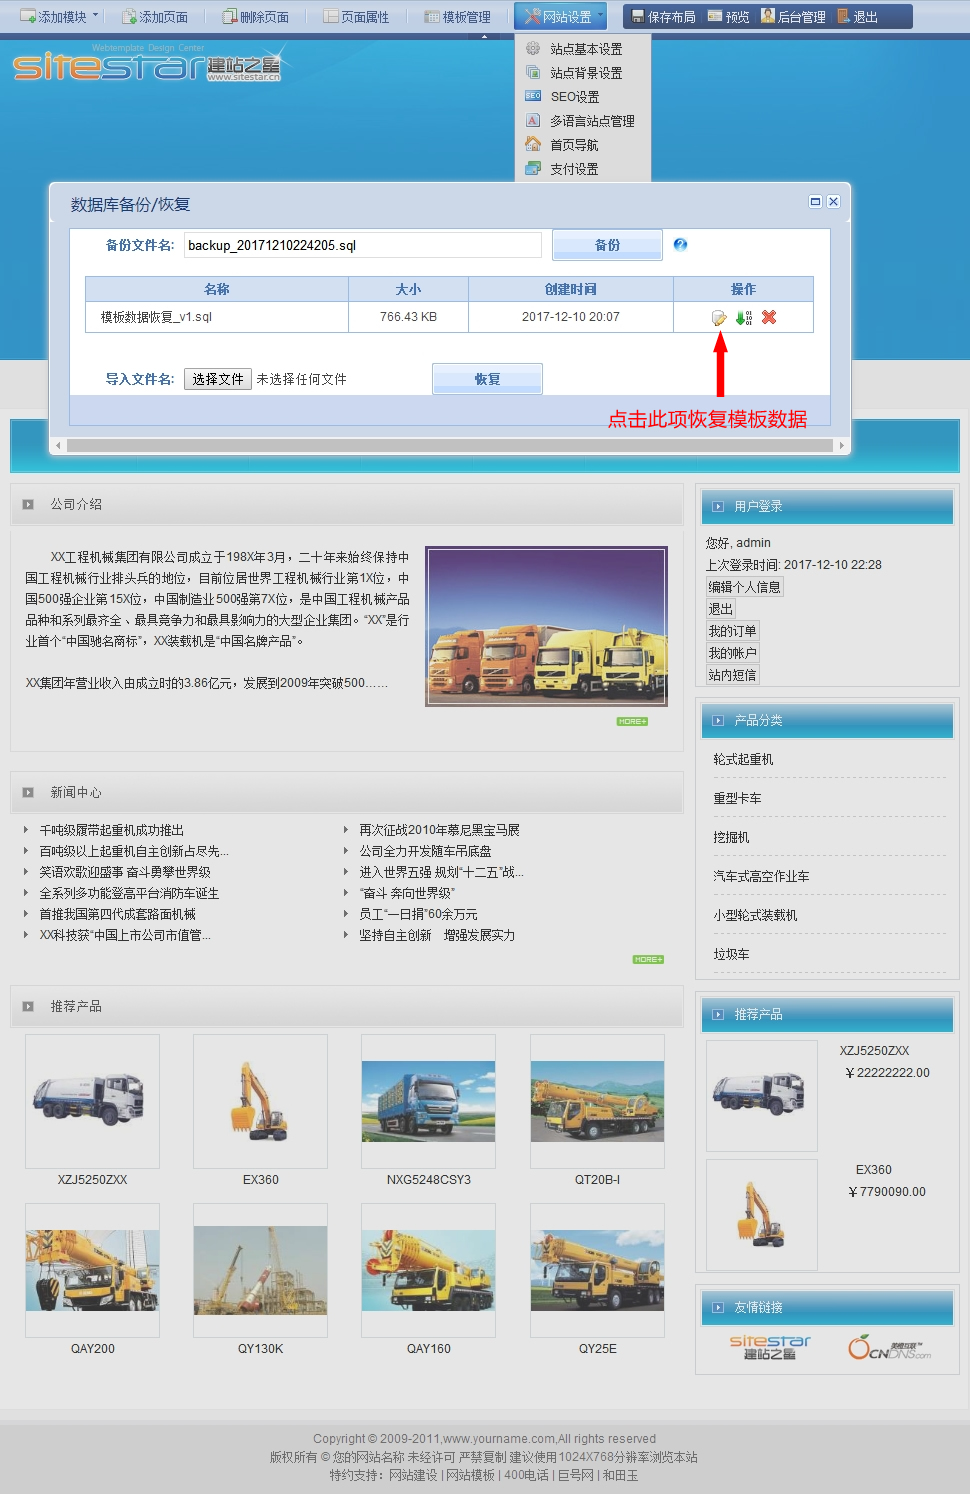Collapse the 用户登录 panel expander

pos(718,507)
